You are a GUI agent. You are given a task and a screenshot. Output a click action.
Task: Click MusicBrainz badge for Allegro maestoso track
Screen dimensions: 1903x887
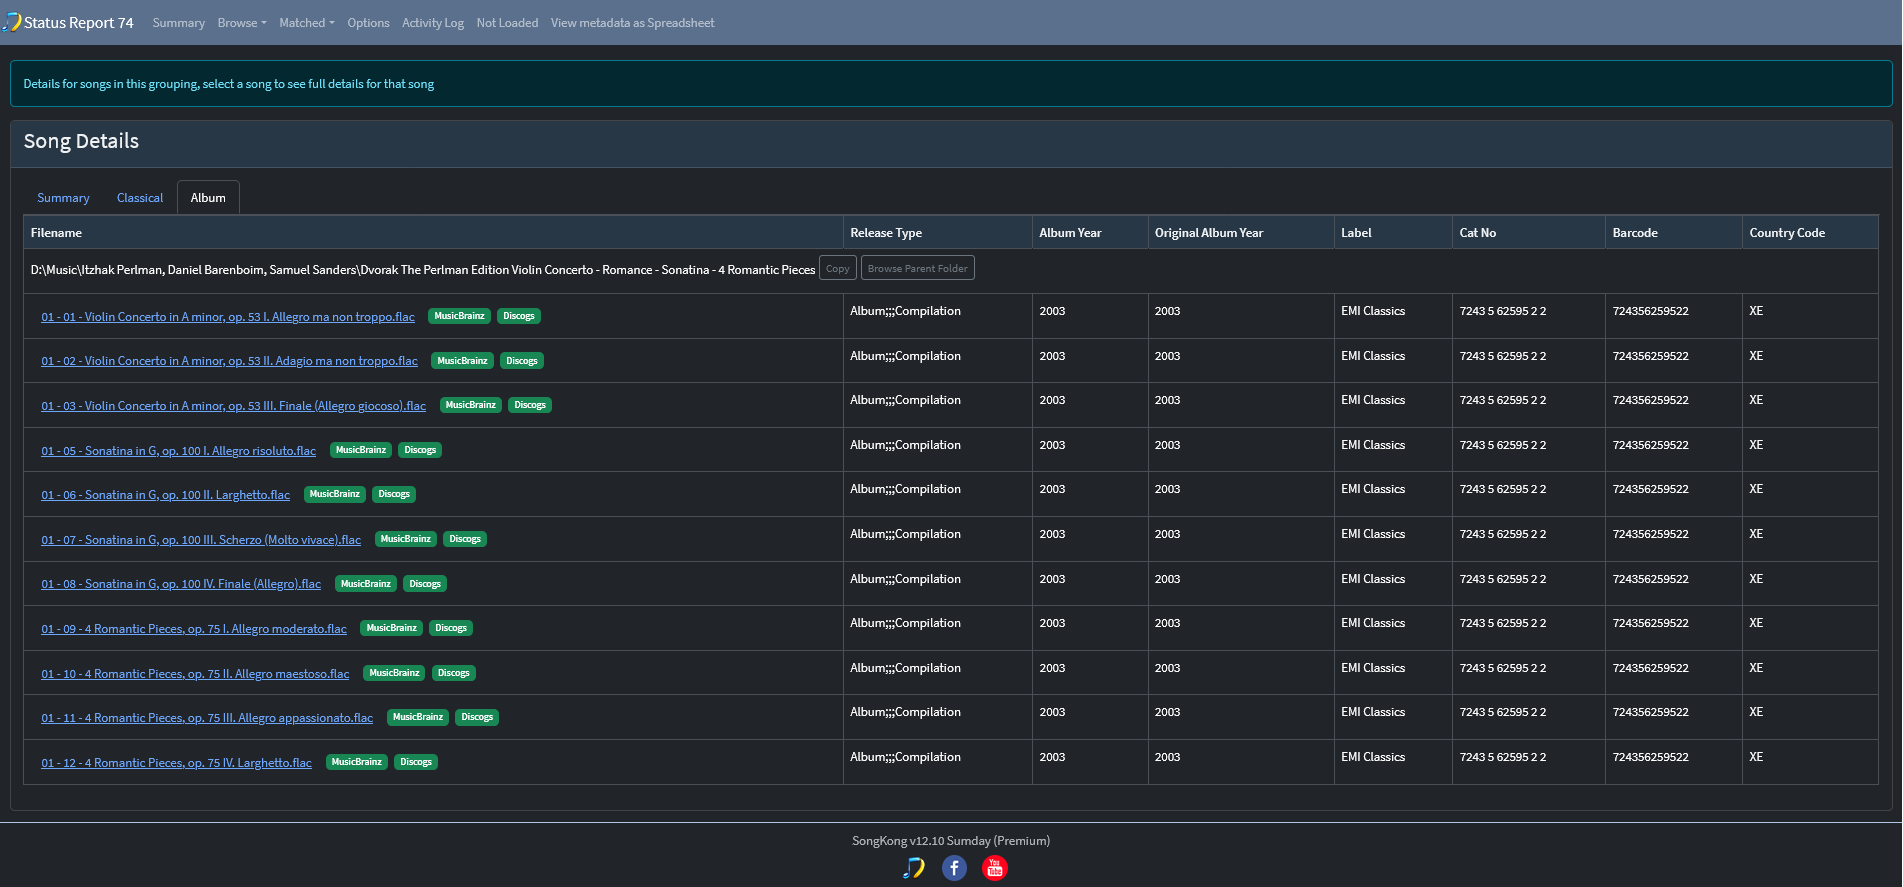coord(394,673)
